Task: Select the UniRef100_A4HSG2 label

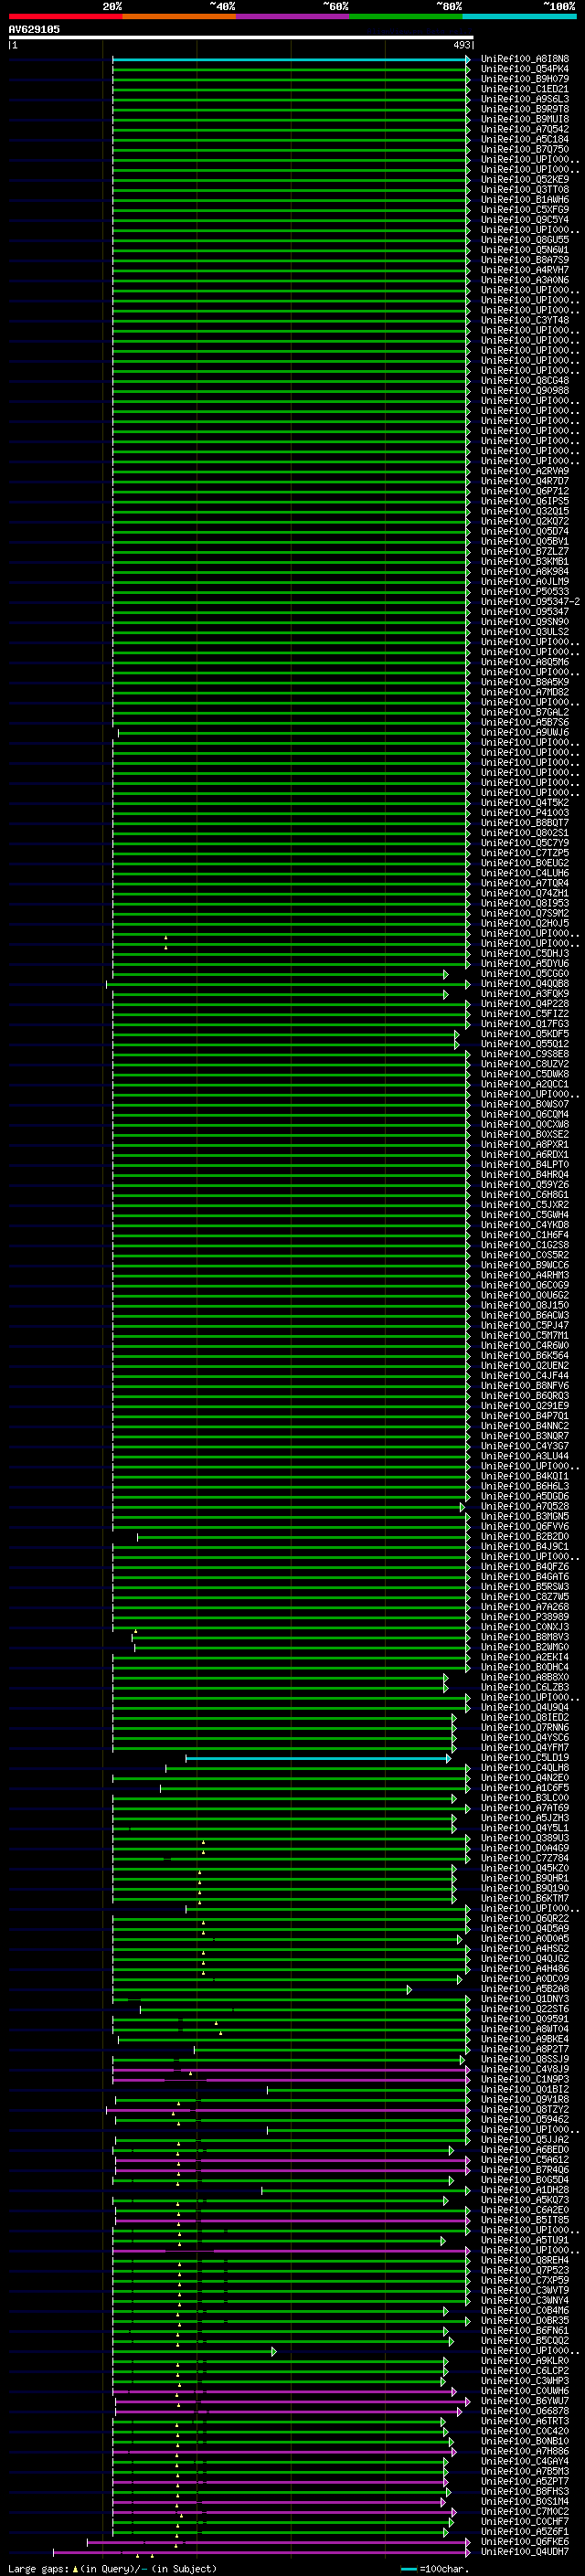Action: point(525,1949)
